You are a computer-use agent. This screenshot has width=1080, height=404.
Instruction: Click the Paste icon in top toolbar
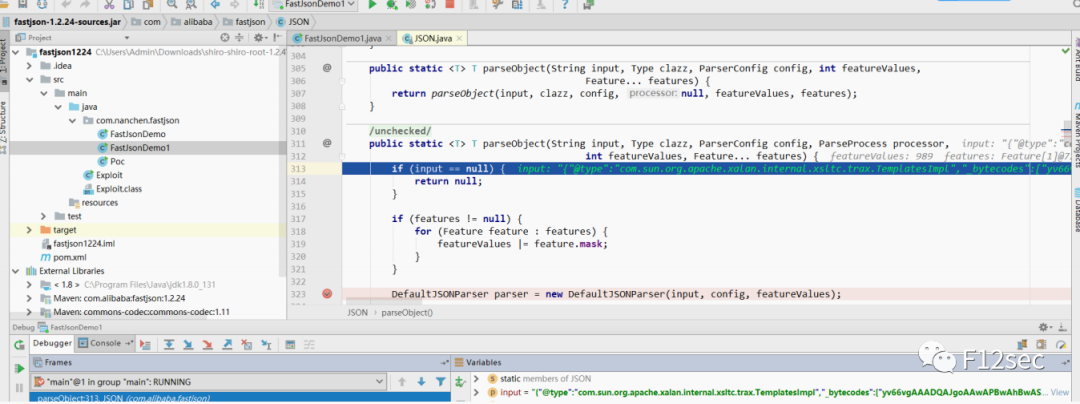click(147, 5)
